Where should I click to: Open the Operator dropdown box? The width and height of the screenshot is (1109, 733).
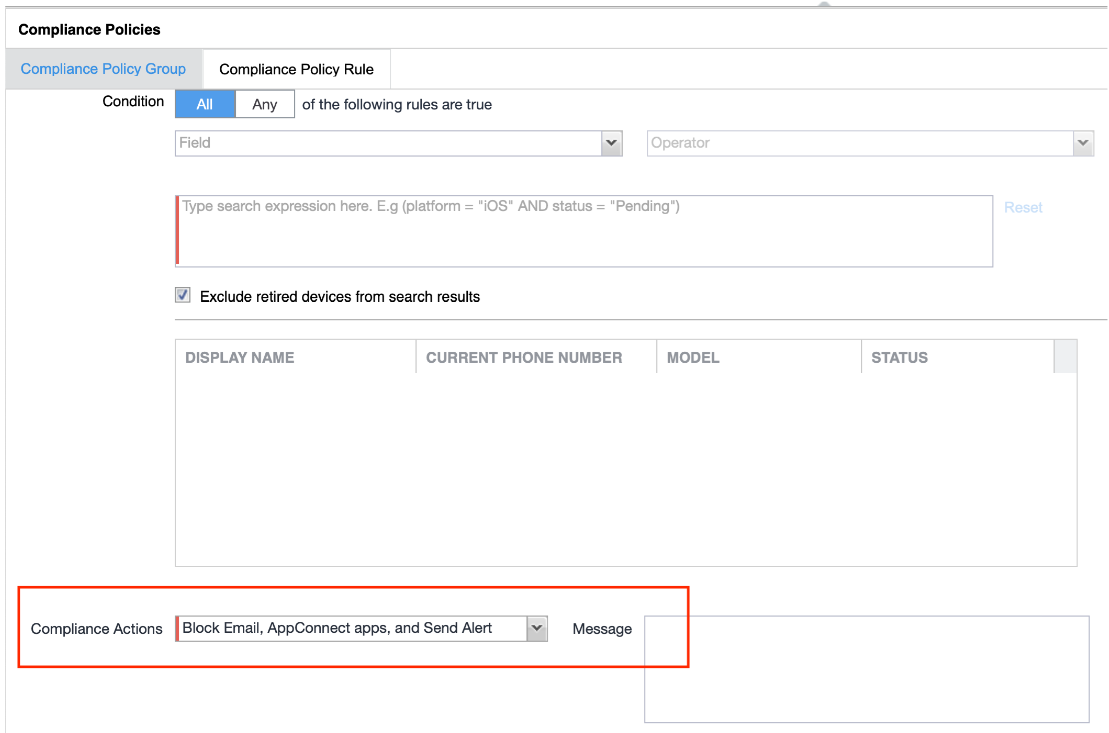pos(860,143)
